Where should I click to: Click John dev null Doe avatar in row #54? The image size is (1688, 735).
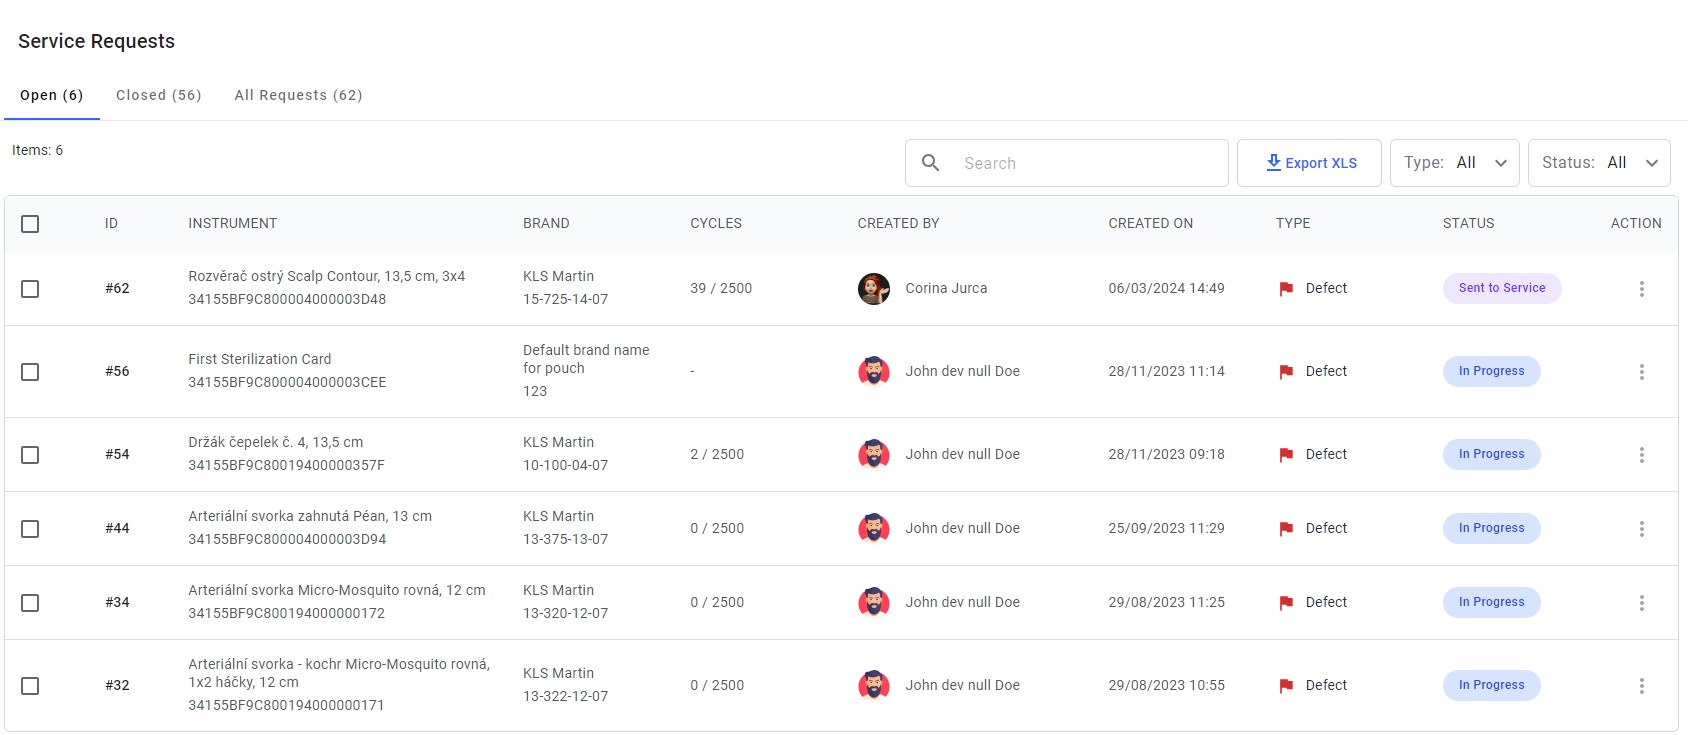[874, 455]
